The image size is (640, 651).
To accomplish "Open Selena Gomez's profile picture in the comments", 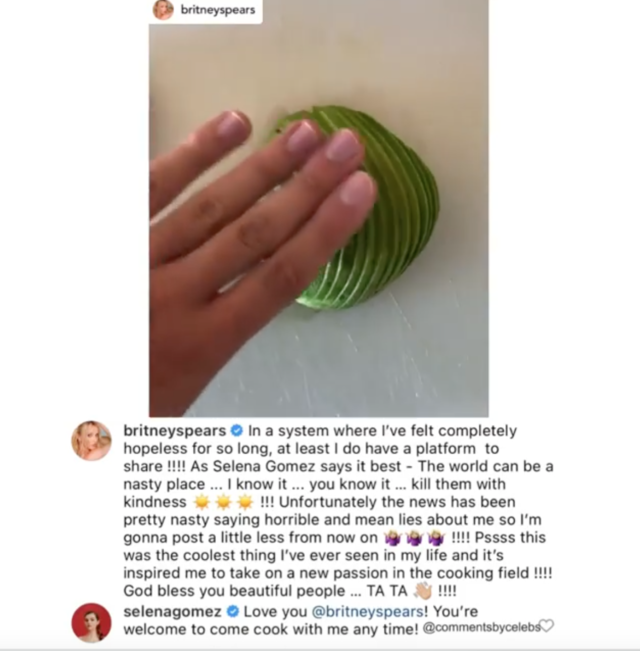I will click(91, 623).
